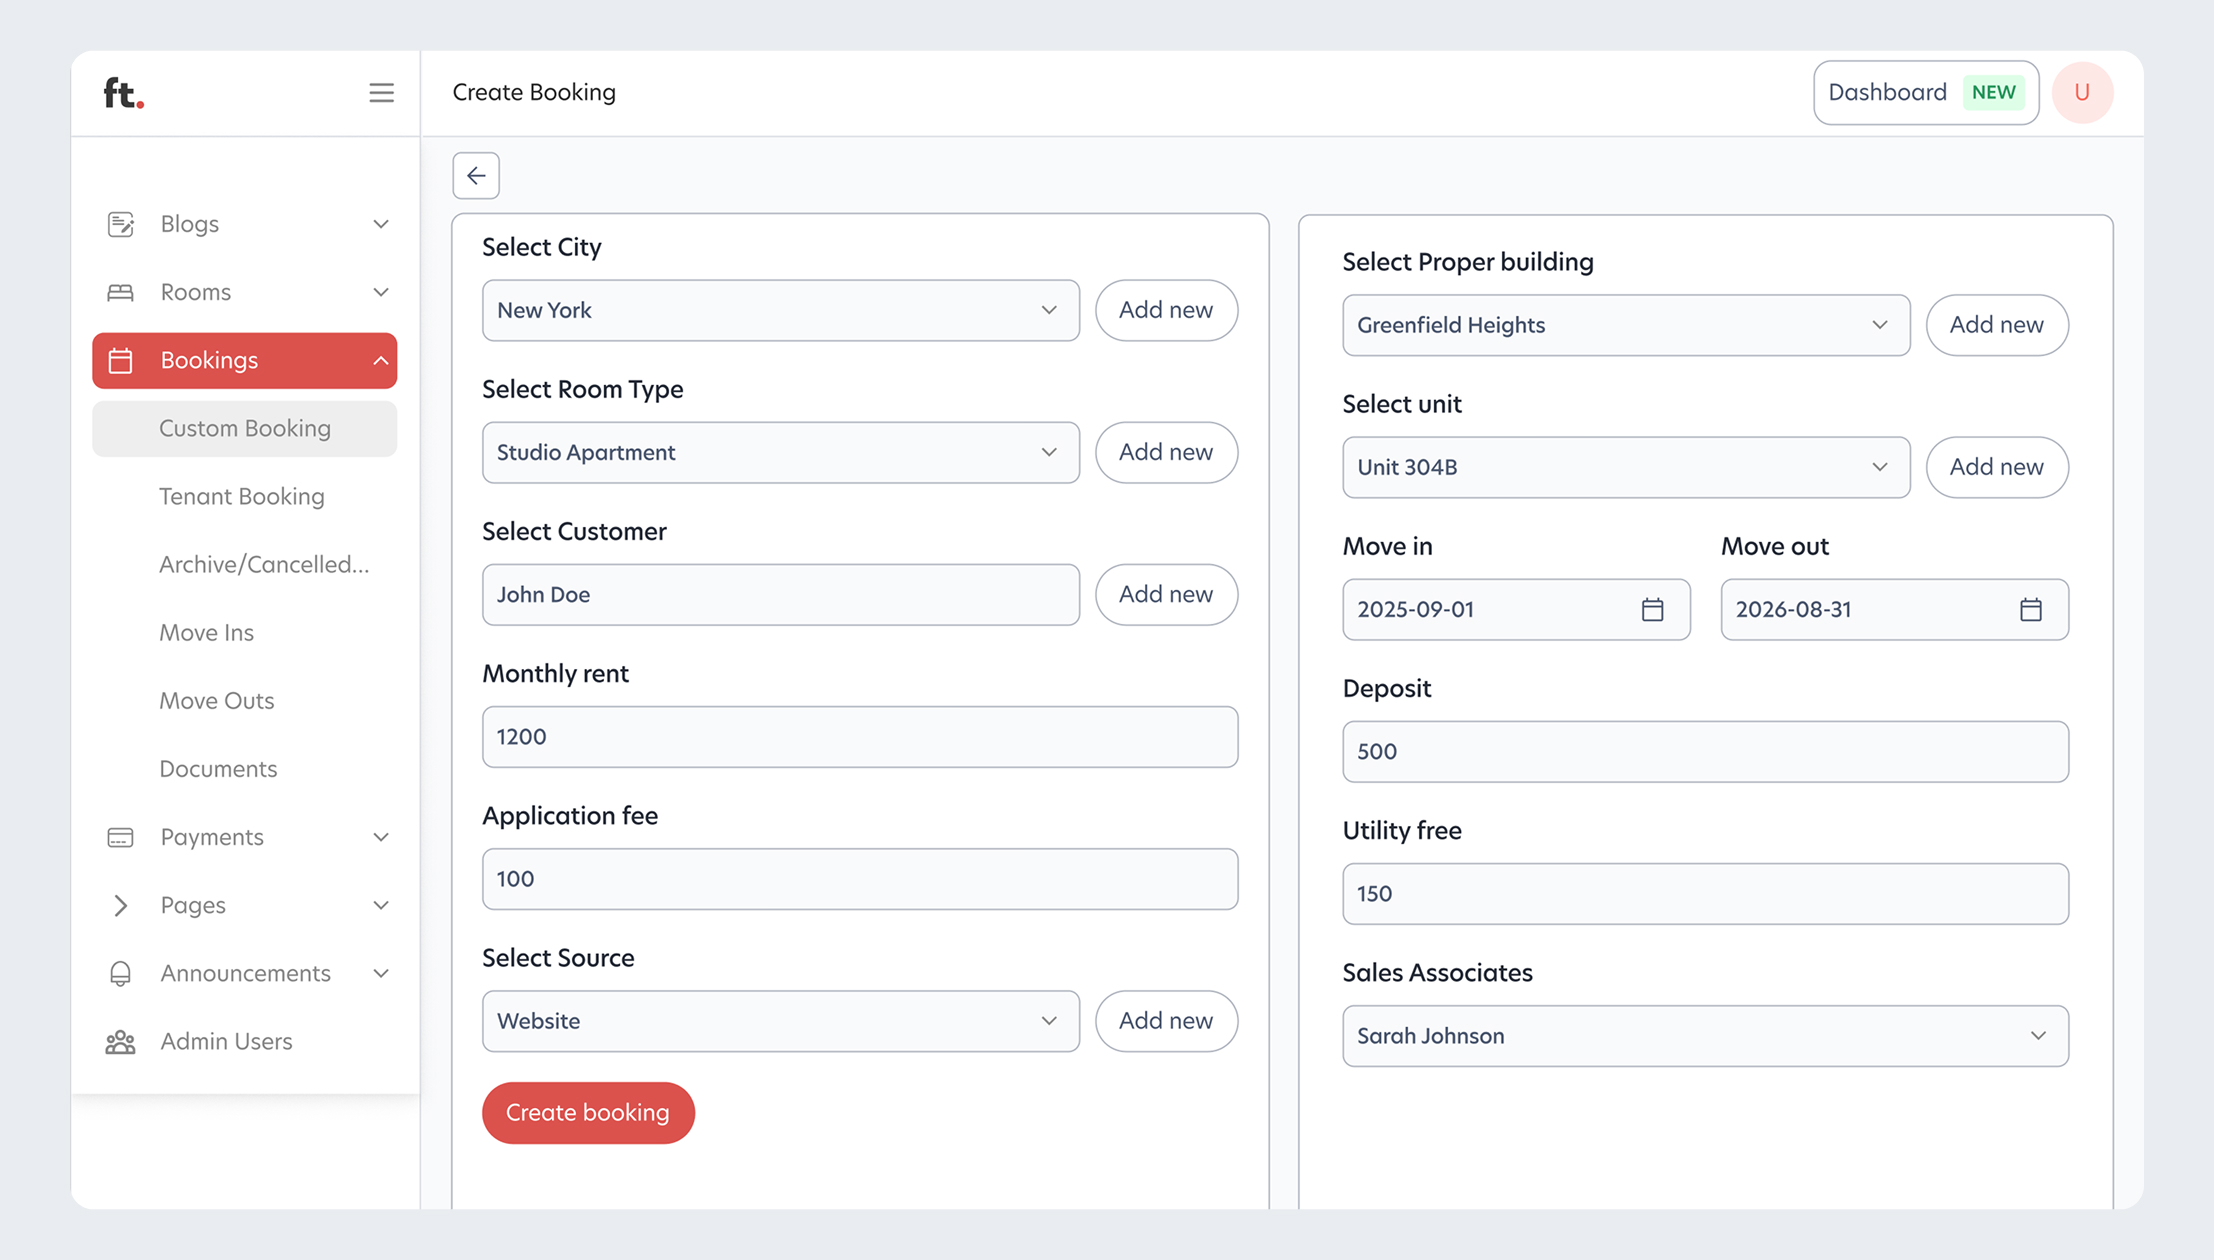Click the Announcements bell icon
Image resolution: width=2214 pixels, height=1260 pixels.
121,973
